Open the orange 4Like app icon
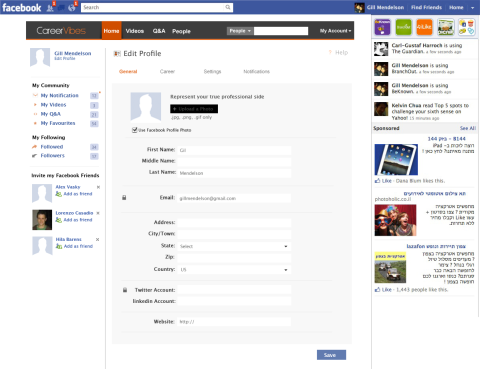480x369 pixels. click(x=424, y=27)
